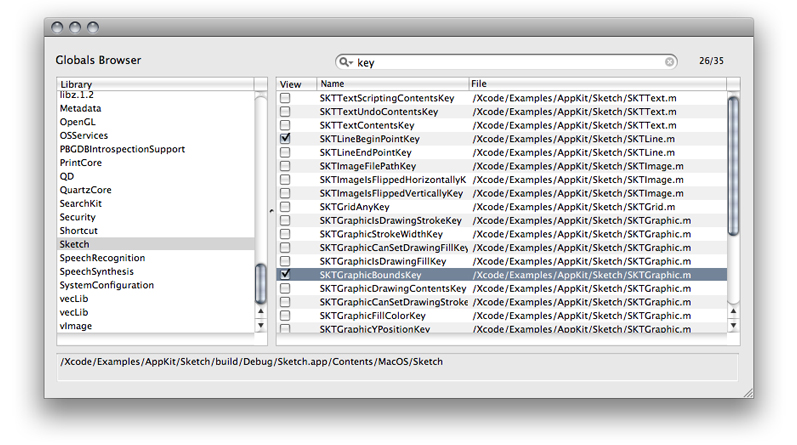
Task: Click results table scroll down arrow
Action: [x=733, y=325]
